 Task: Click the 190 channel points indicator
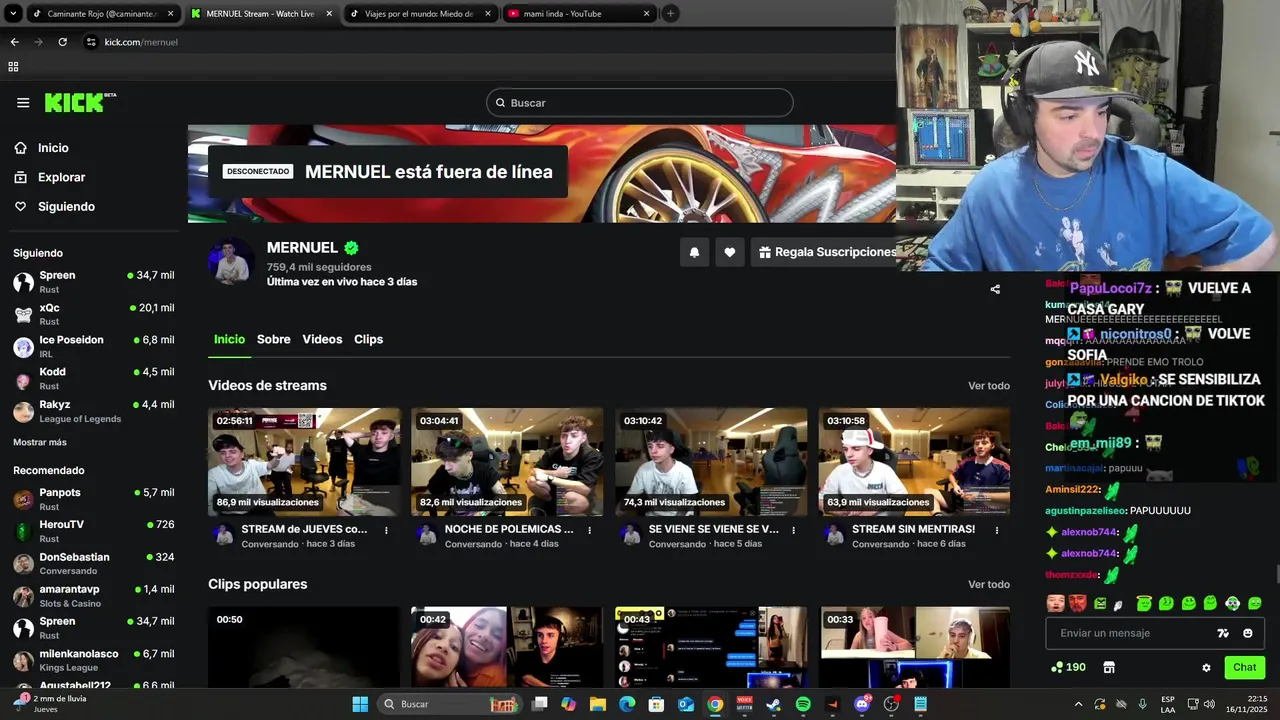pyautogui.click(x=1068, y=667)
